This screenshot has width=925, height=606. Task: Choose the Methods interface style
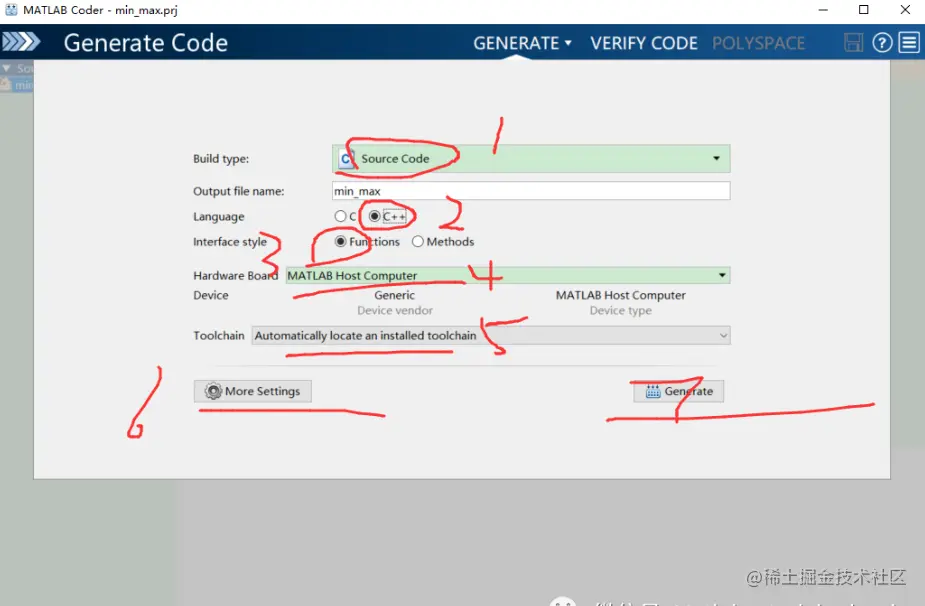pos(418,241)
